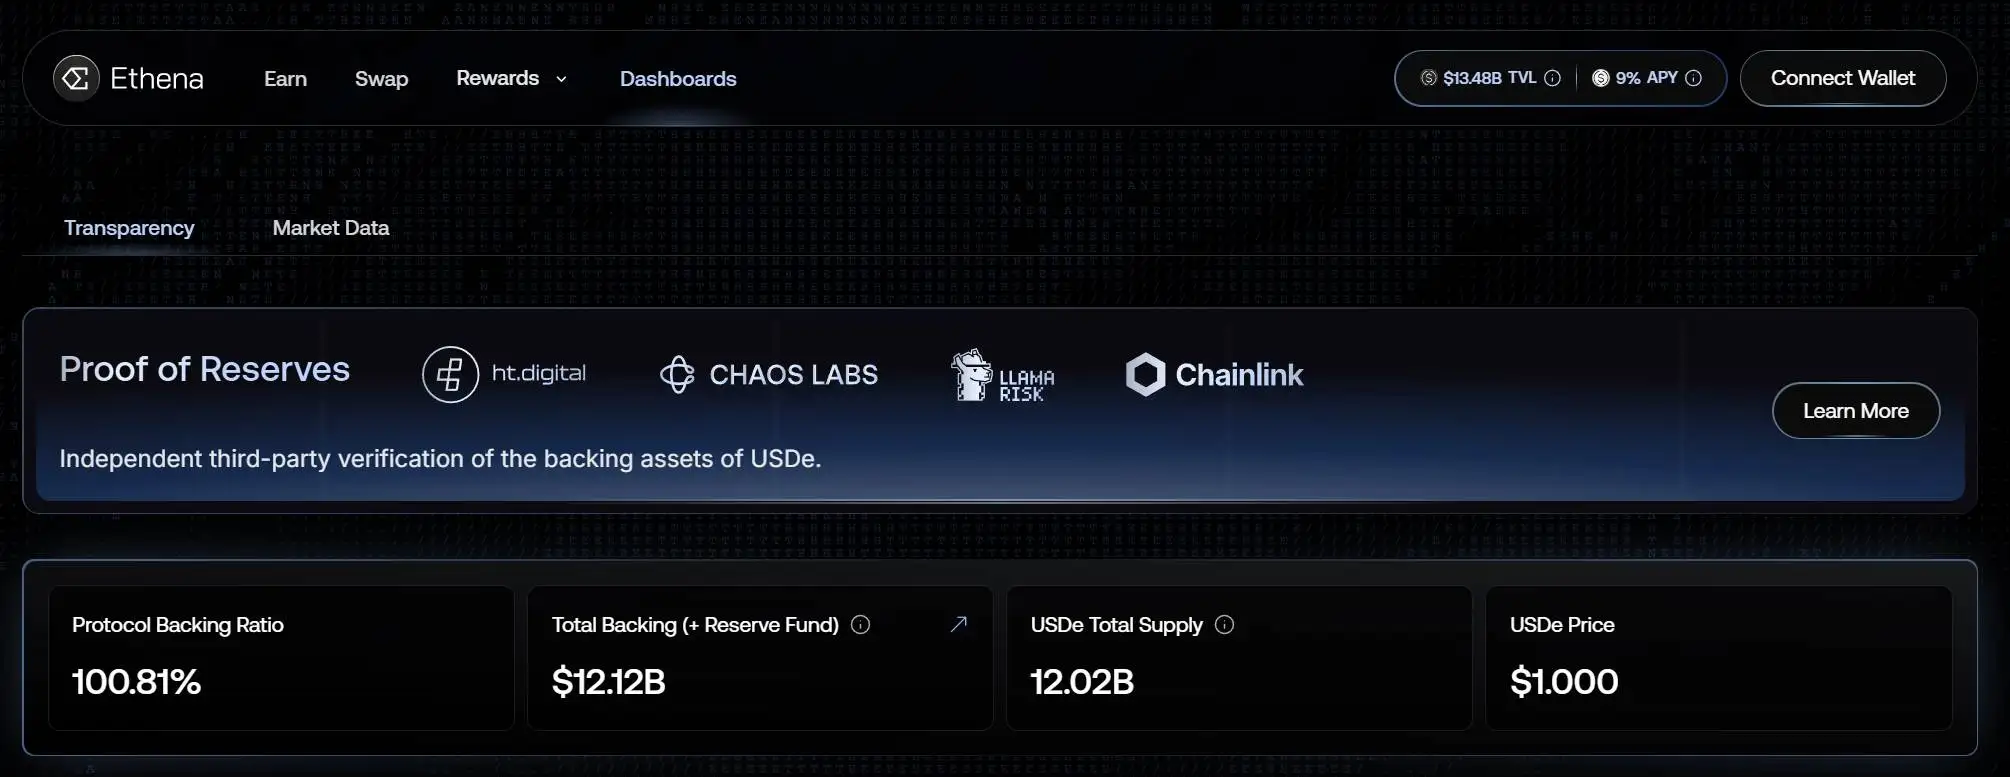
Task: Expand the Rewards dropdown menu
Action: [511, 78]
